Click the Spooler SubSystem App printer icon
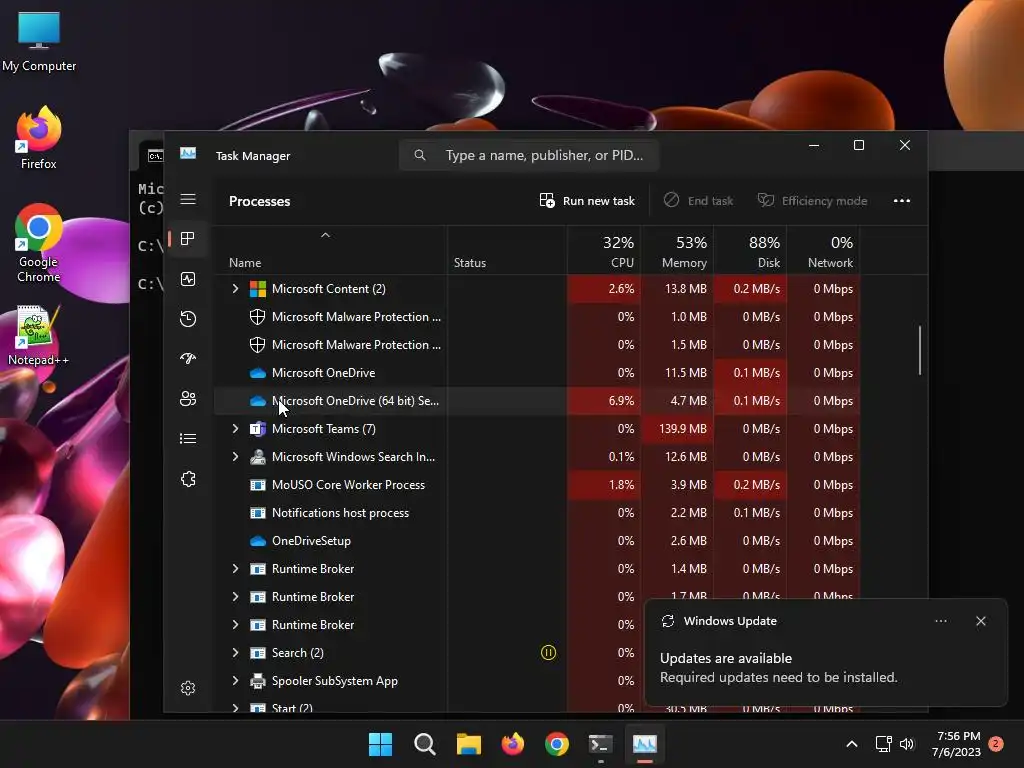Screen dimensions: 1024x768 (258, 681)
